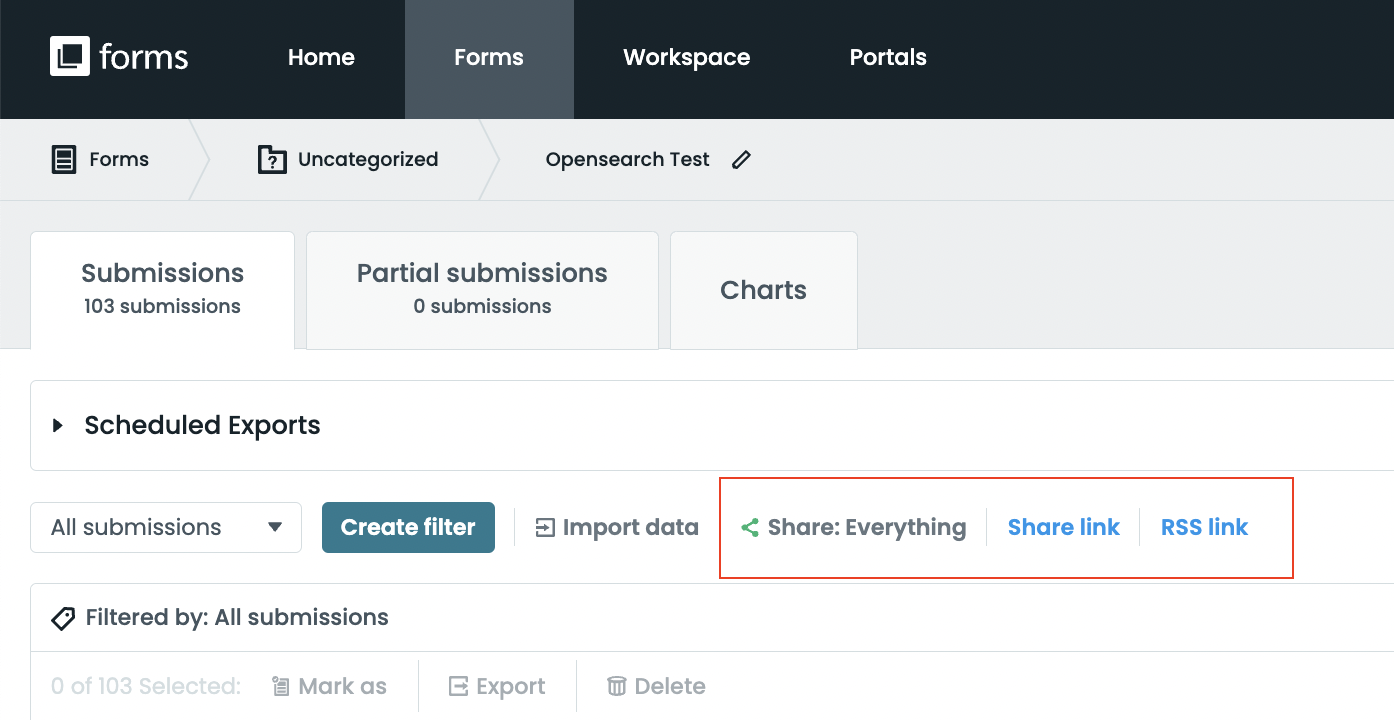Click the Delete trash can icon
The width and height of the screenshot is (1394, 720).
pos(617,686)
